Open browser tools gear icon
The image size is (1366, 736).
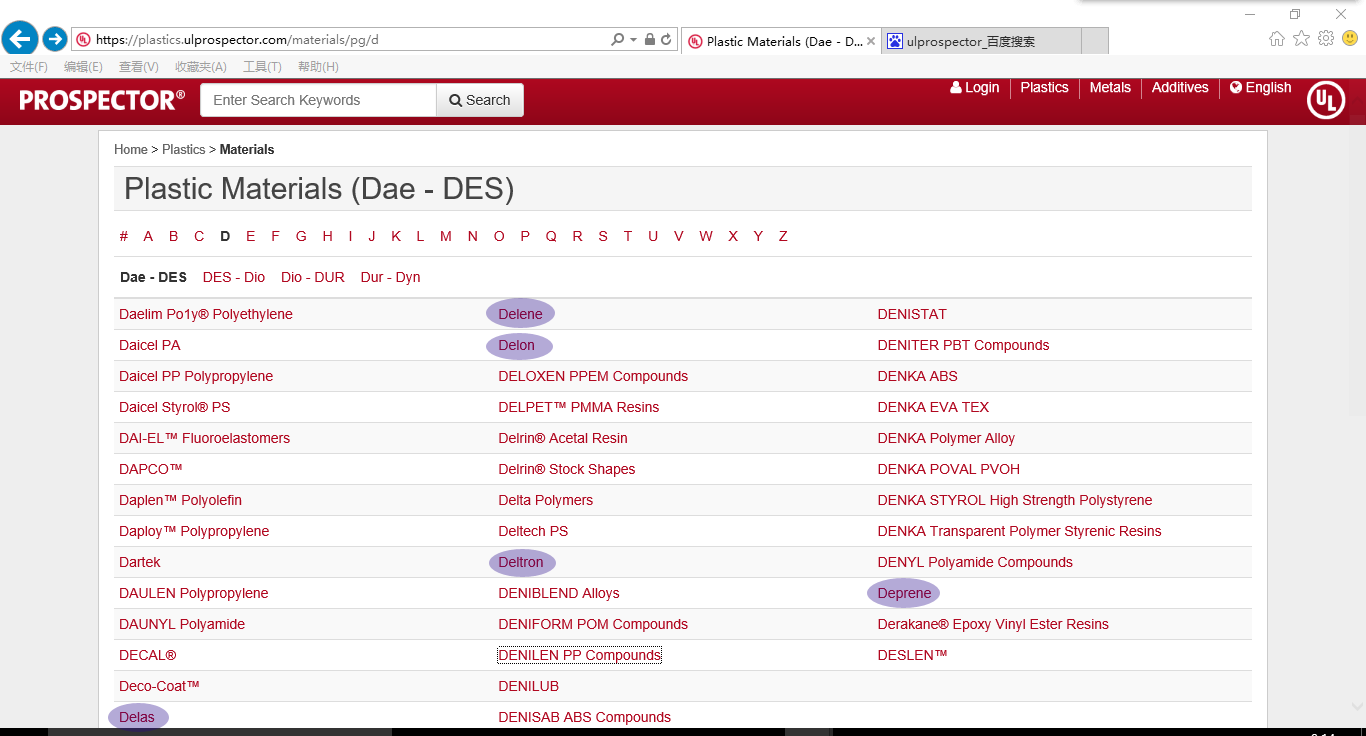click(1326, 39)
